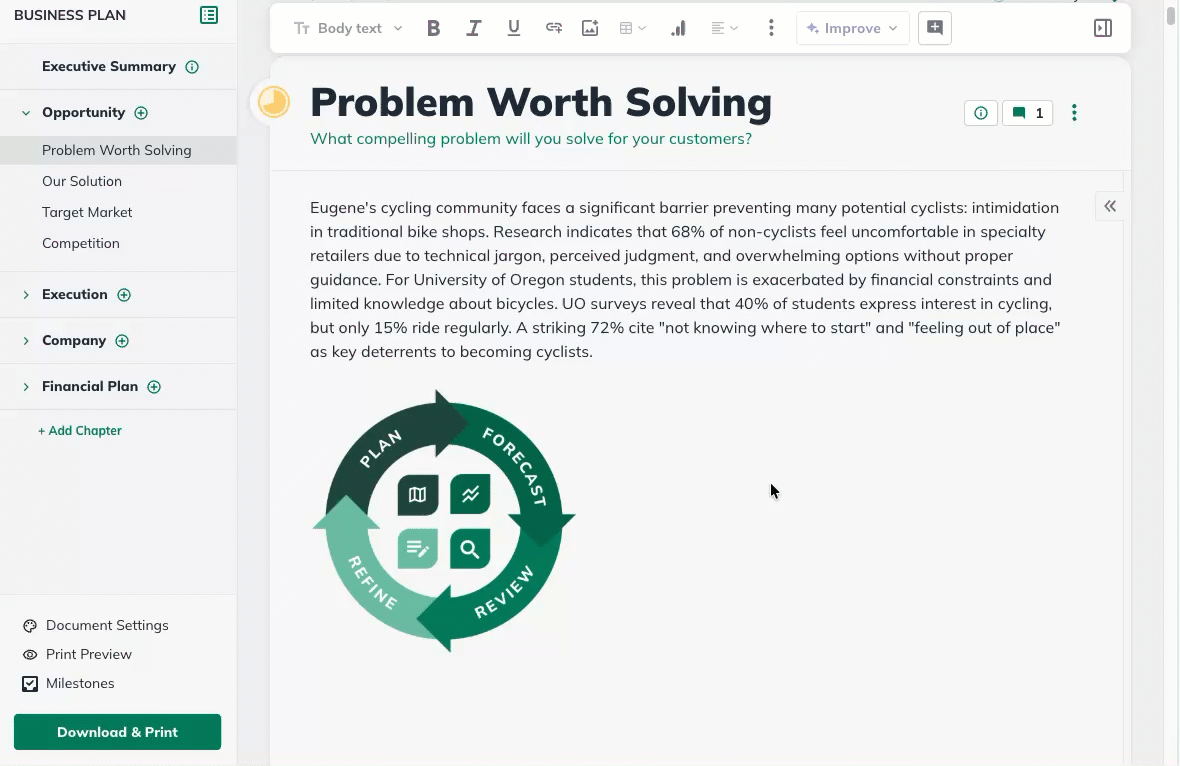Insert a hyperlink with link icon
1180x766 pixels.
(x=554, y=29)
